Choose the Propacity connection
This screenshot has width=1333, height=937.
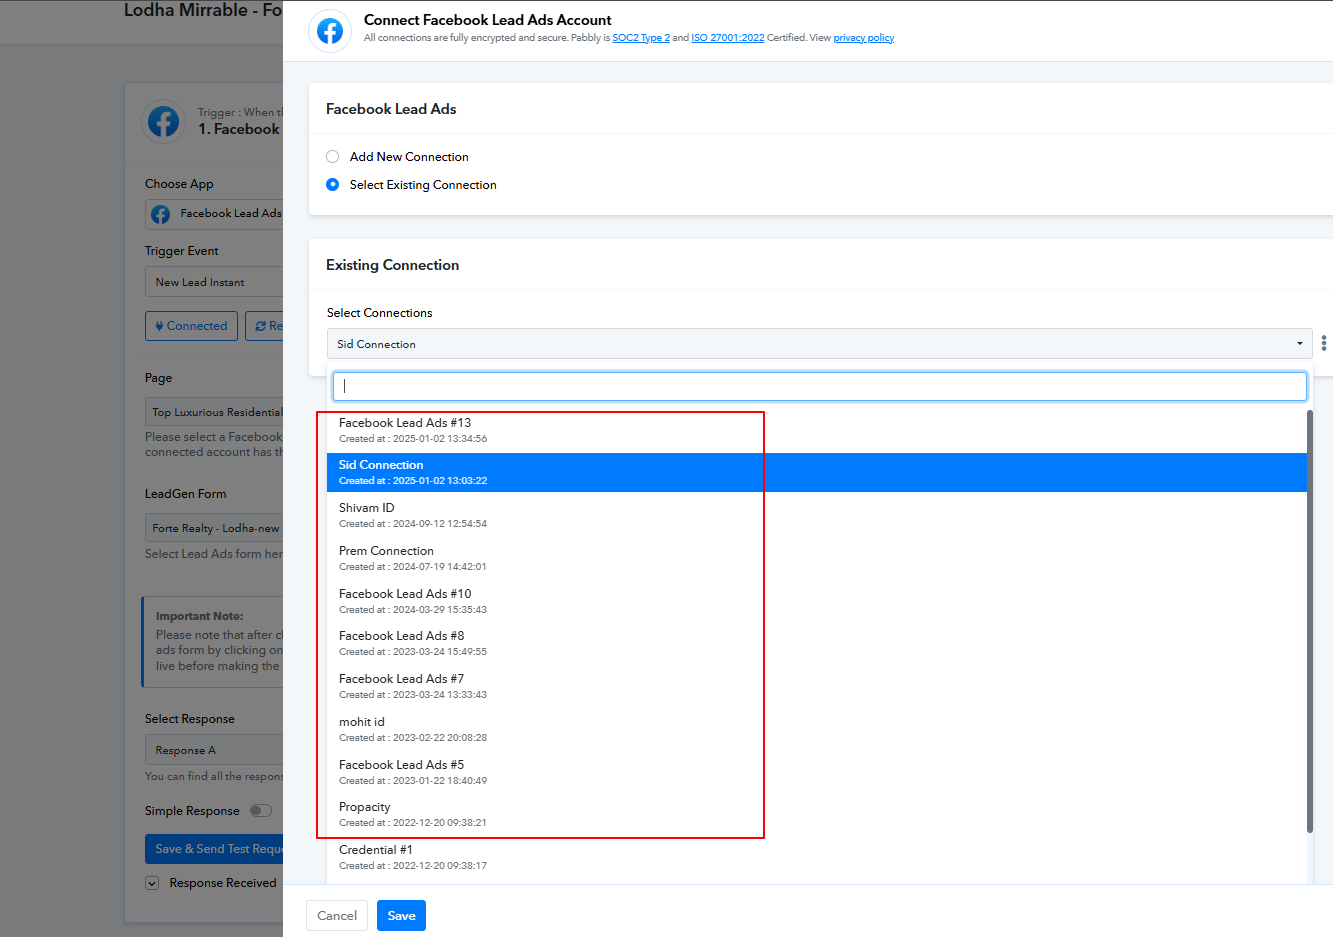pos(817,814)
